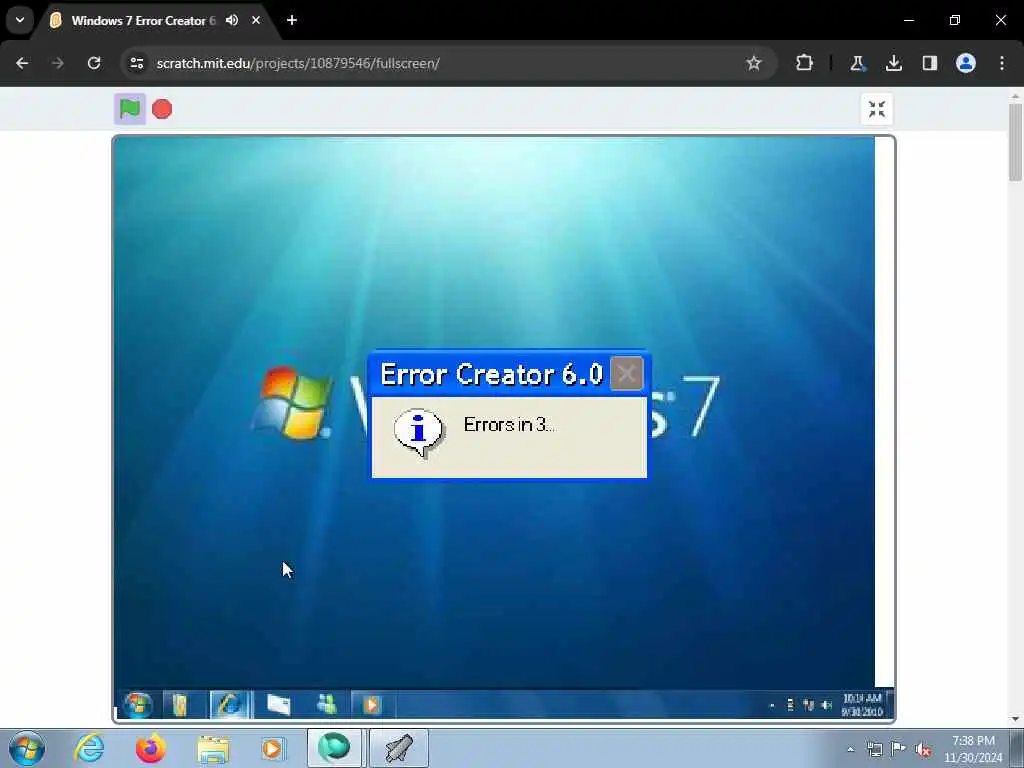Viewport: 1024px width, 768px height.
Task: Open the browser profile avatar menu
Action: click(966, 63)
